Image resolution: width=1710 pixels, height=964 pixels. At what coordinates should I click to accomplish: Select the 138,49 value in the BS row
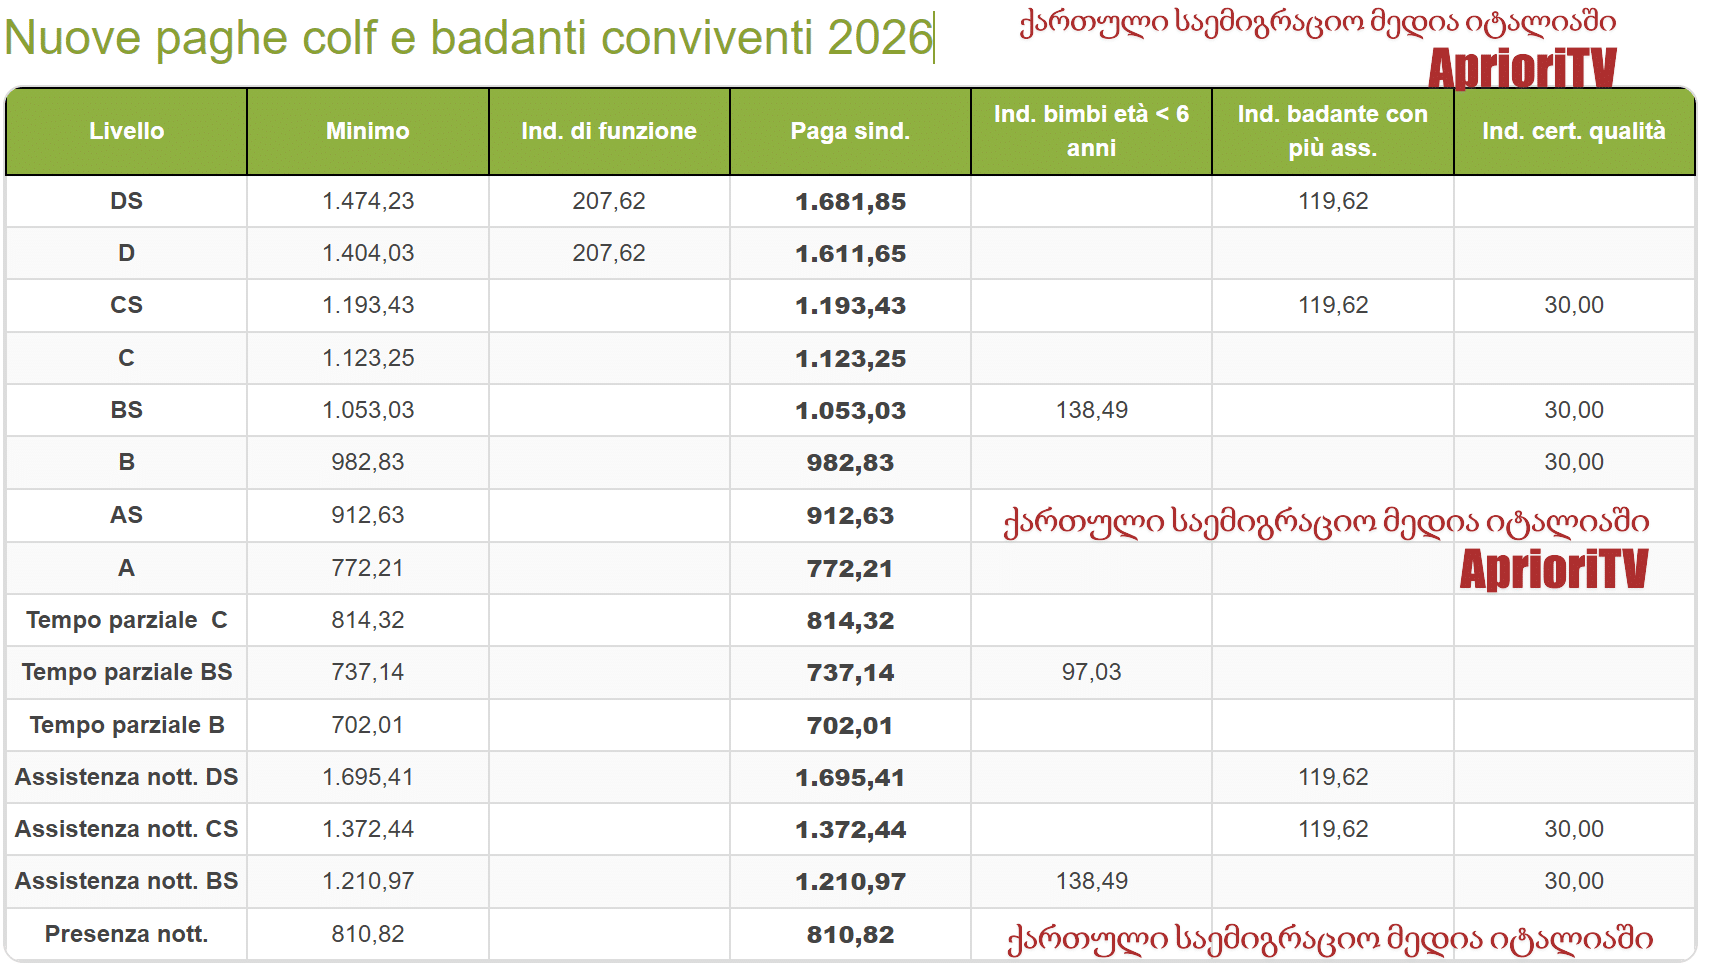(1091, 410)
